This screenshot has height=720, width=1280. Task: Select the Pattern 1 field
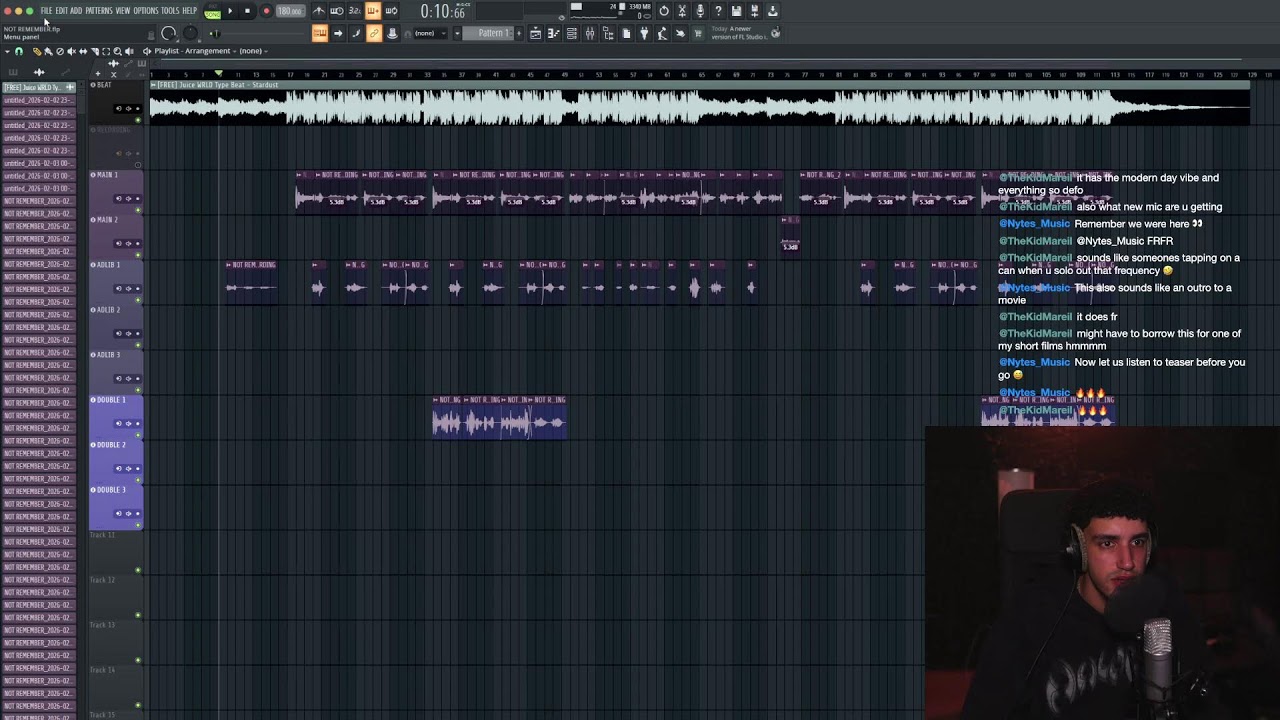[490, 33]
